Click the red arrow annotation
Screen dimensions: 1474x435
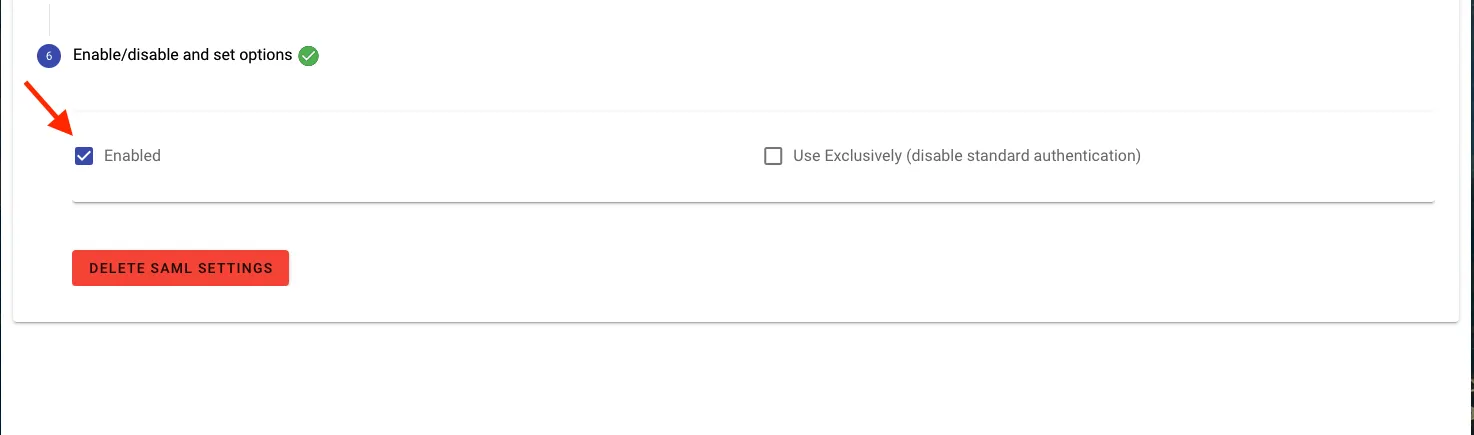tap(47, 110)
